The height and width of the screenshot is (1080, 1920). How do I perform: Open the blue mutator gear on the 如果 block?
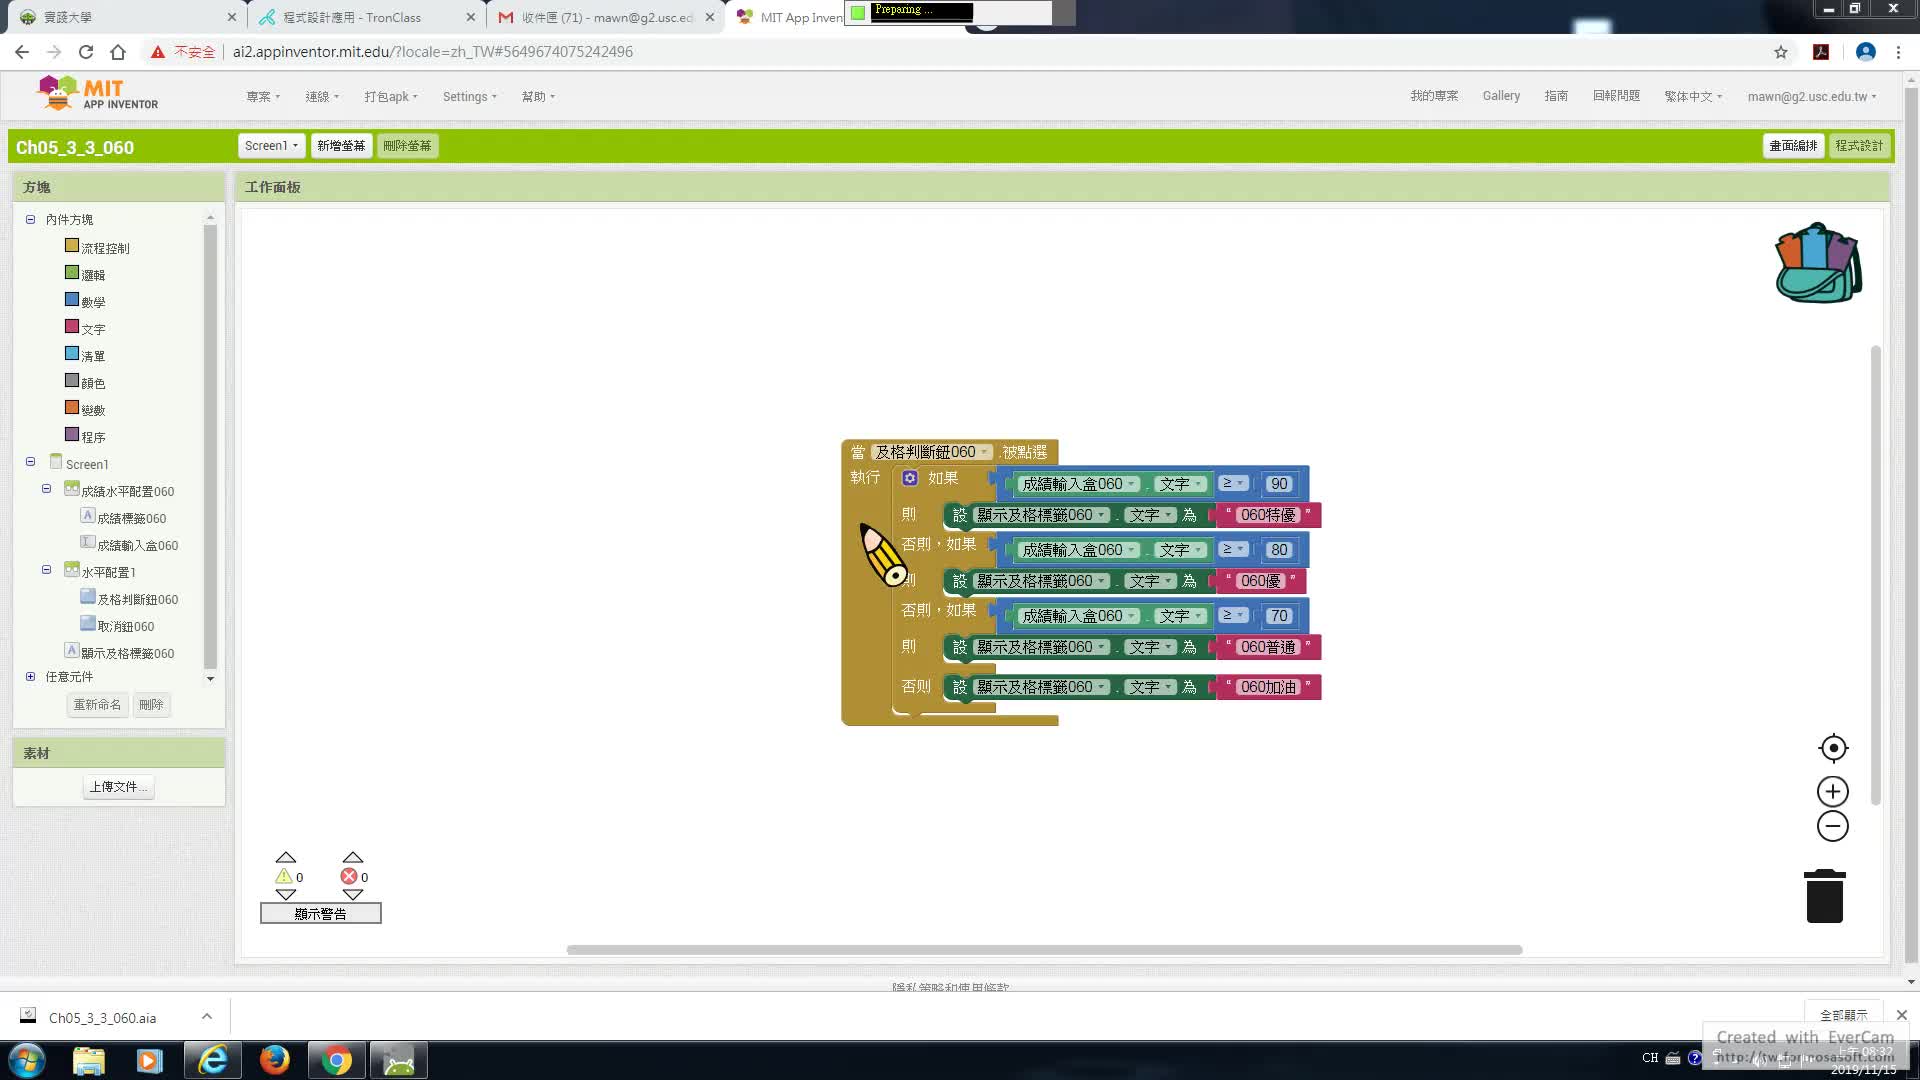(910, 478)
